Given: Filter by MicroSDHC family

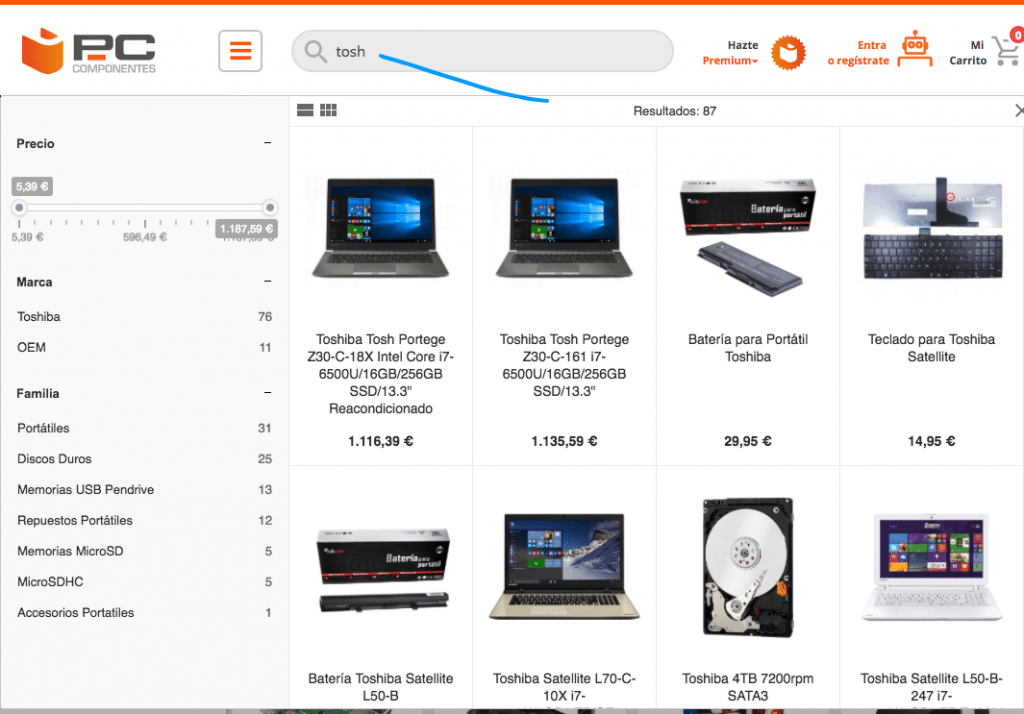Looking at the screenshot, I should pyautogui.click(x=144, y=582).
